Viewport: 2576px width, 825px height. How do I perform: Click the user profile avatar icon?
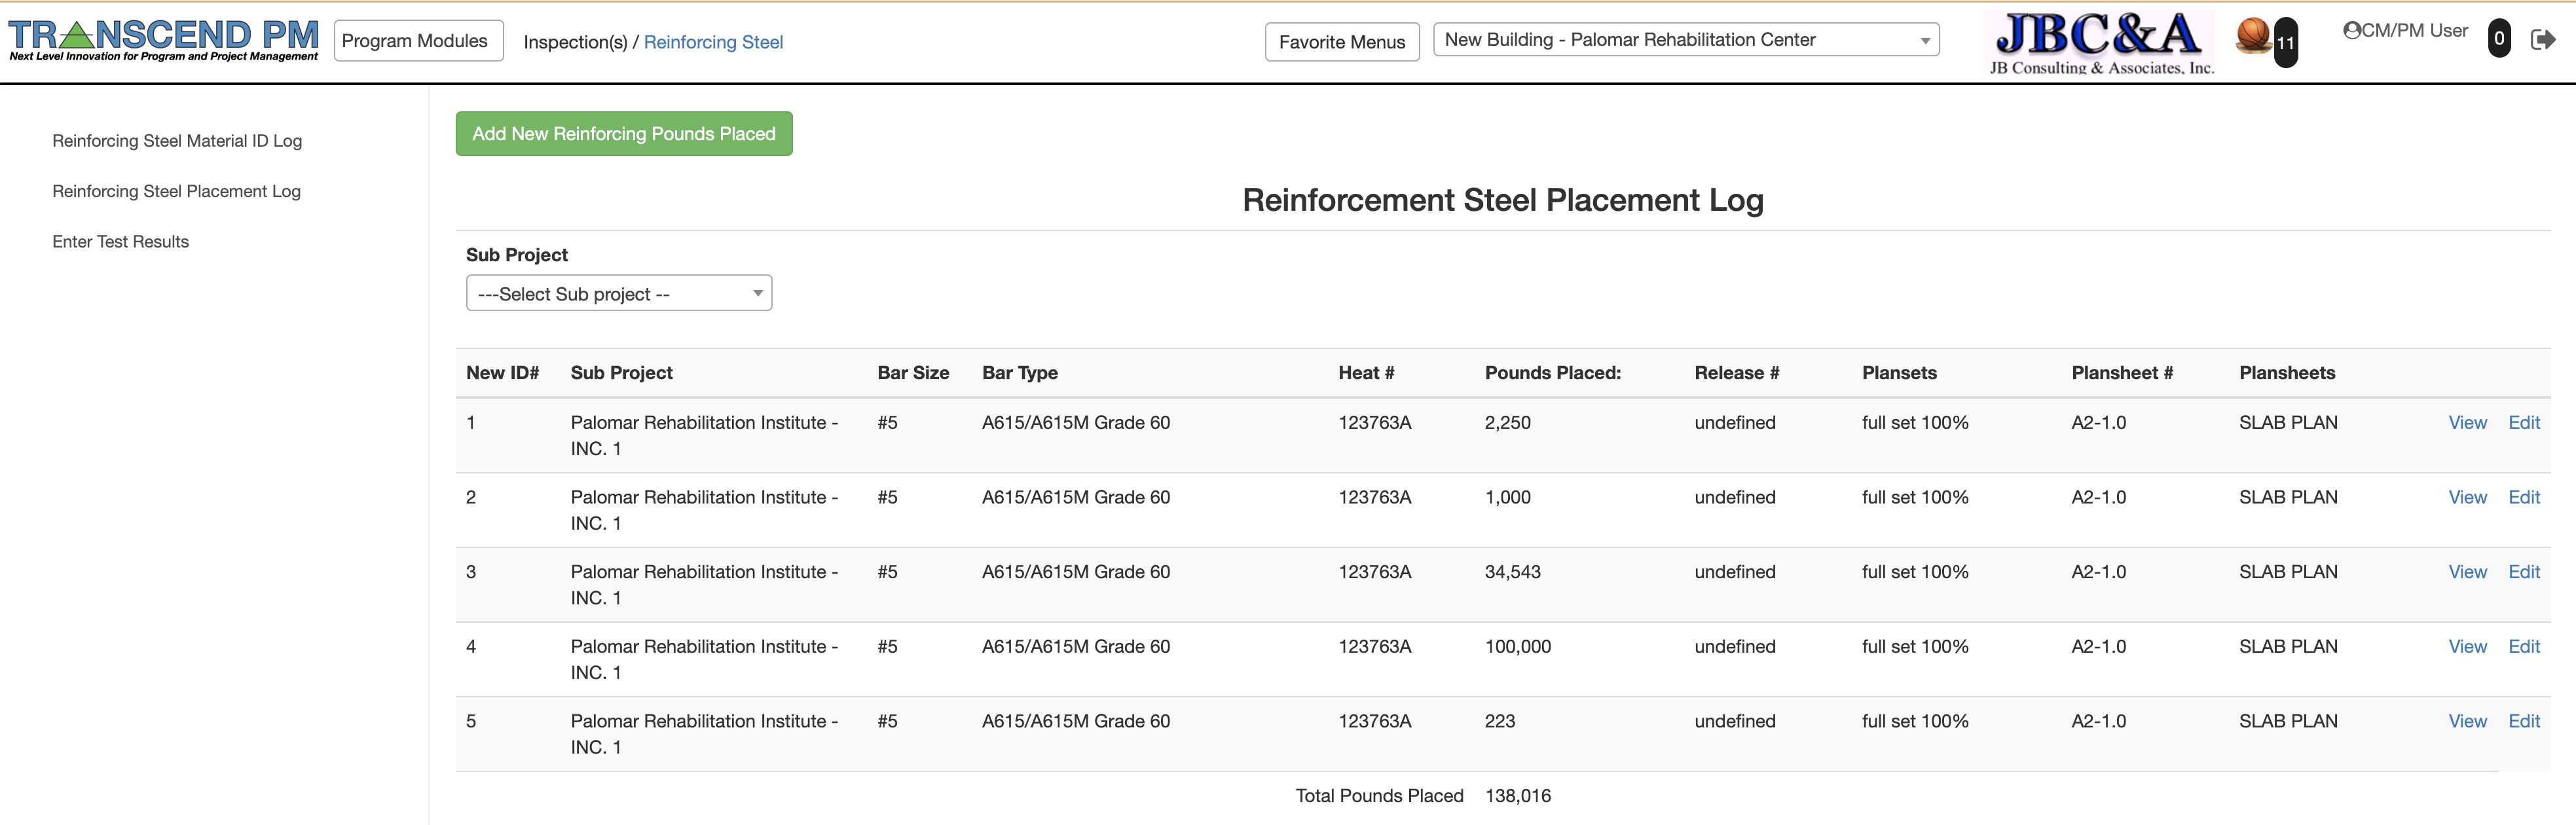point(2351,31)
